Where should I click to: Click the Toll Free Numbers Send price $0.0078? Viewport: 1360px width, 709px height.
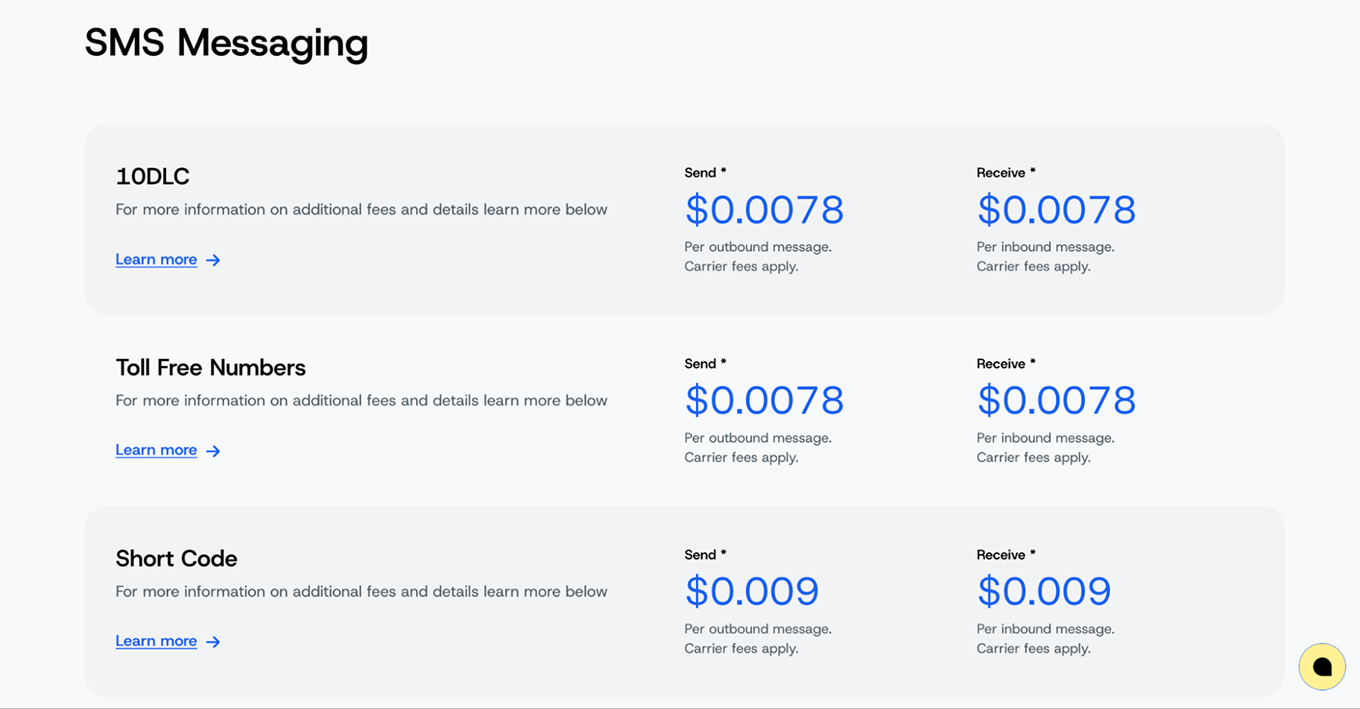tap(765, 401)
